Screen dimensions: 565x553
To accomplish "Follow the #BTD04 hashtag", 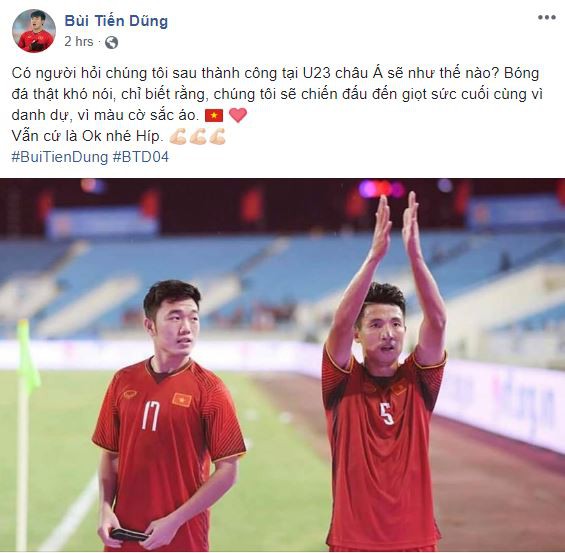I will (141, 157).
